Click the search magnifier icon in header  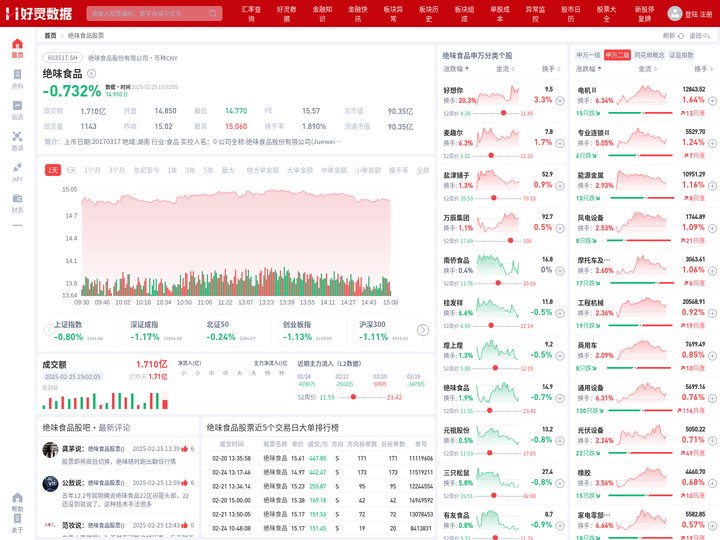tap(213, 13)
